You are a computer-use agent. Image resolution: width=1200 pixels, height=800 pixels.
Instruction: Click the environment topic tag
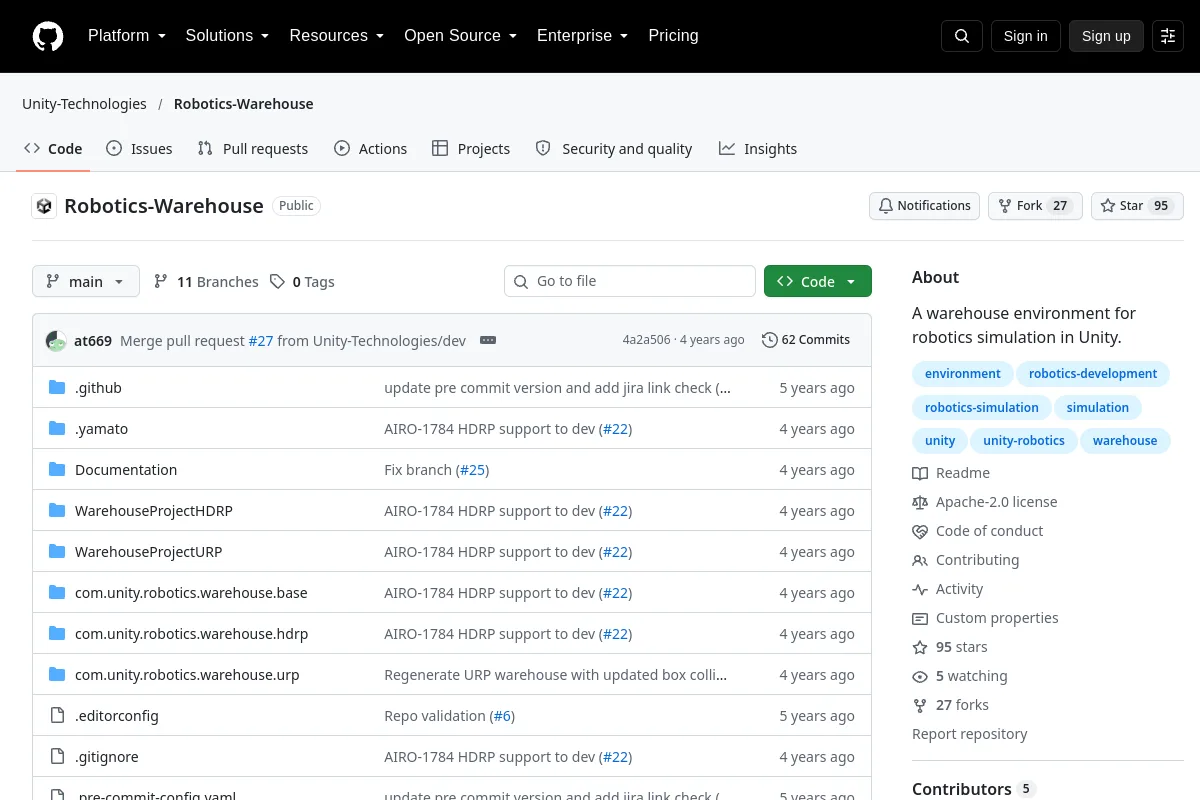pyautogui.click(x=963, y=374)
